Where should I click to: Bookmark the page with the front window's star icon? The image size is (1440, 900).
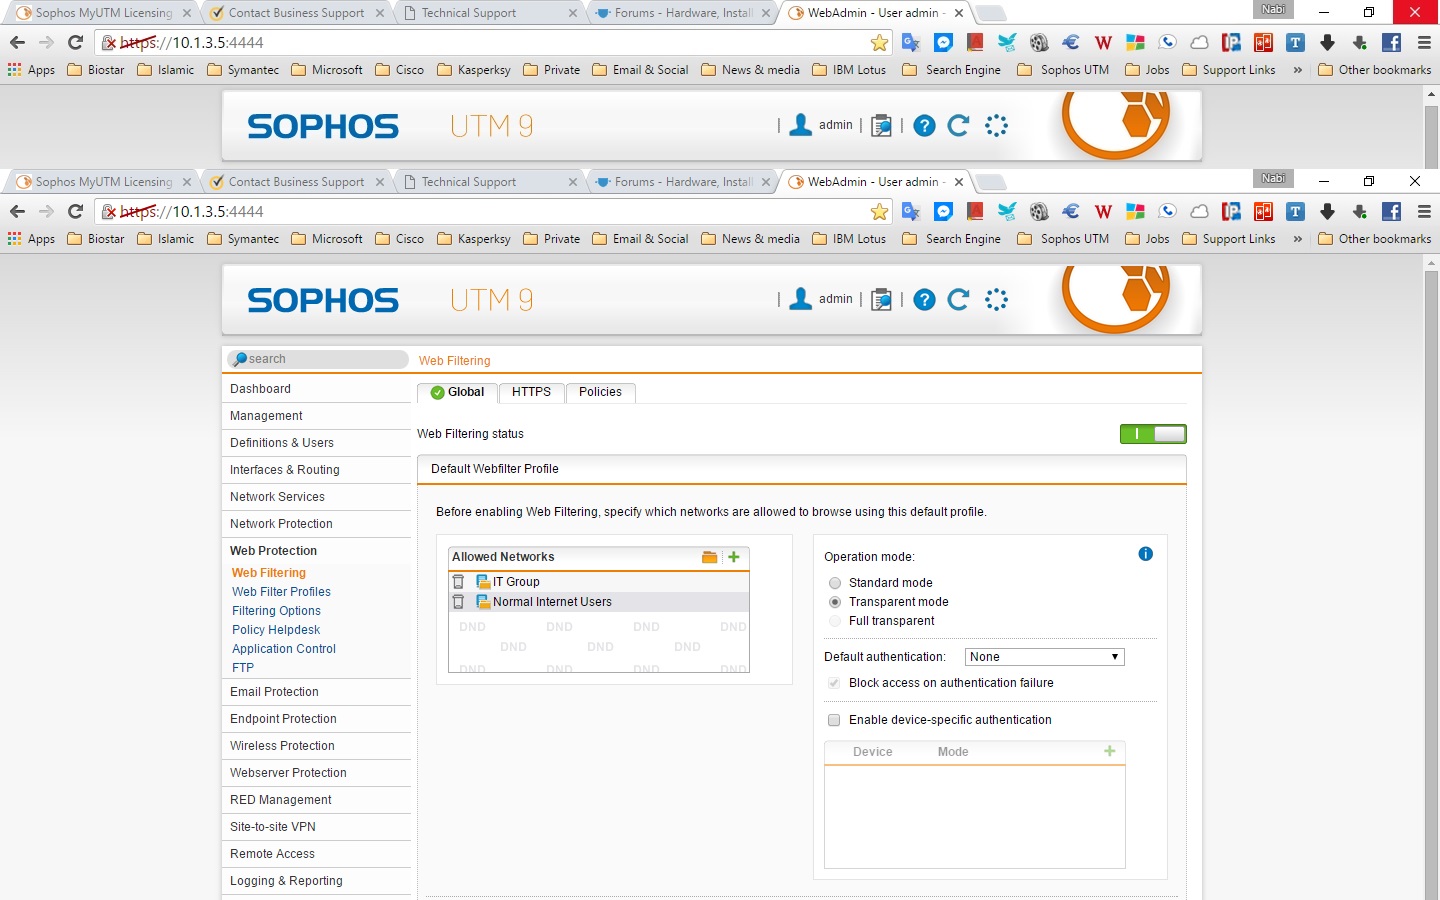[x=879, y=212]
